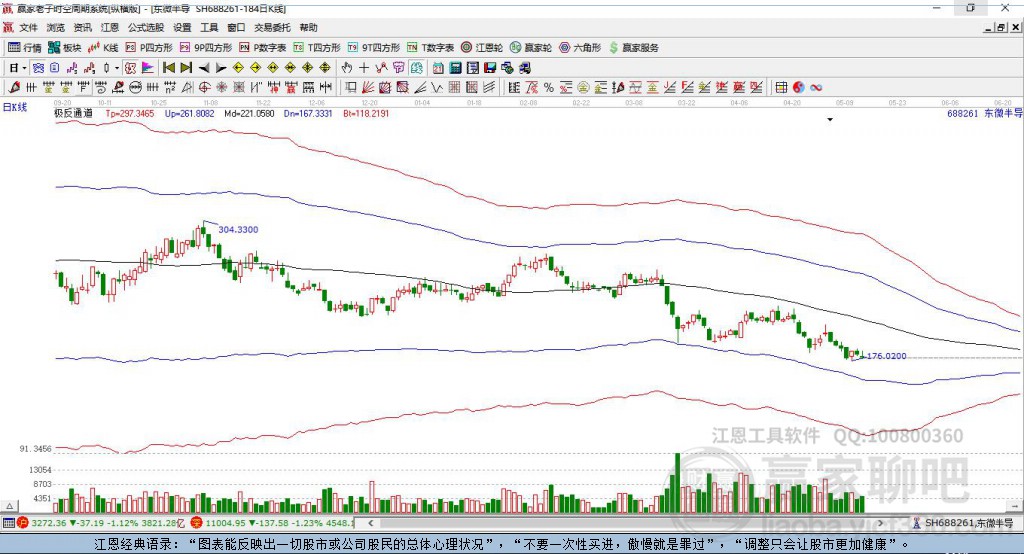This screenshot has width=1024, height=554.
Task: Toggle the highlighted network chart-mode button
Action: pyautogui.click(x=38, y=68)
